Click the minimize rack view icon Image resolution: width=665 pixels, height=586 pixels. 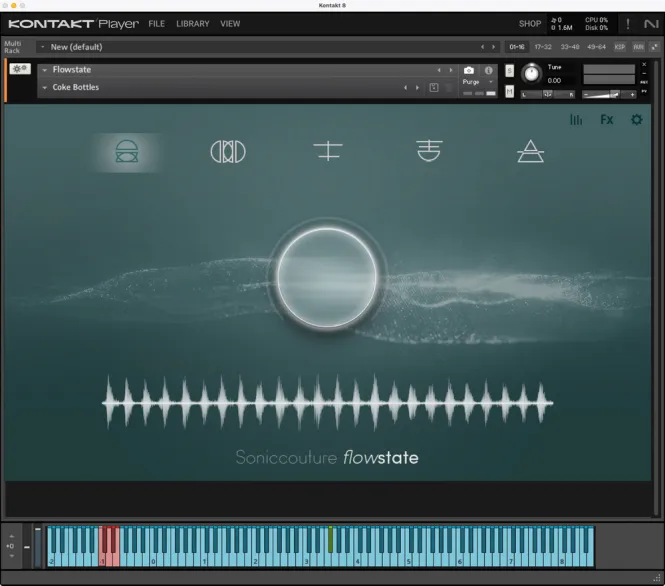click(x=655, y=47)
